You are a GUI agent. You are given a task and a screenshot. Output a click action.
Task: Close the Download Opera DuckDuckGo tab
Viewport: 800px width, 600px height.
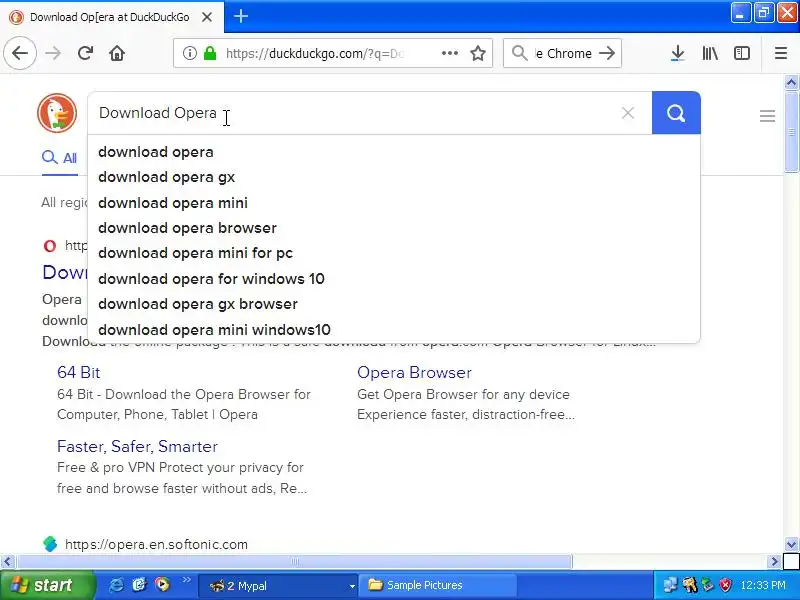click(x=207, y=17)
